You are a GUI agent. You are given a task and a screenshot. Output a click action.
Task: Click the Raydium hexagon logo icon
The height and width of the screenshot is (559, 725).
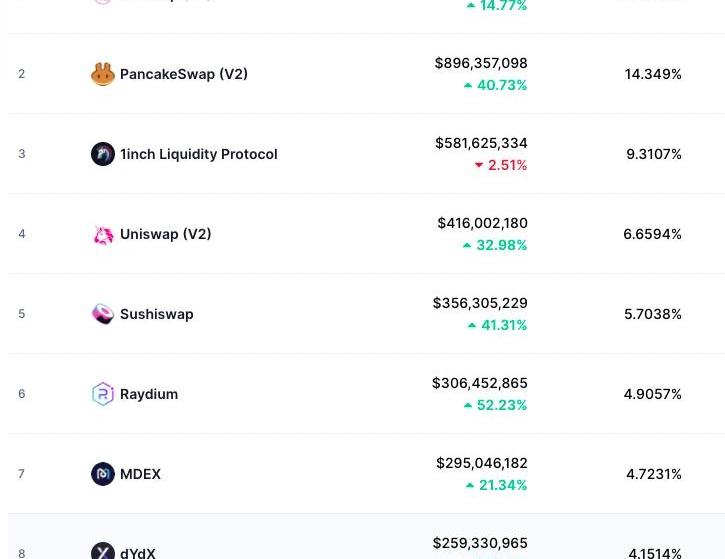pyautogui.click(x=103, y=394)
